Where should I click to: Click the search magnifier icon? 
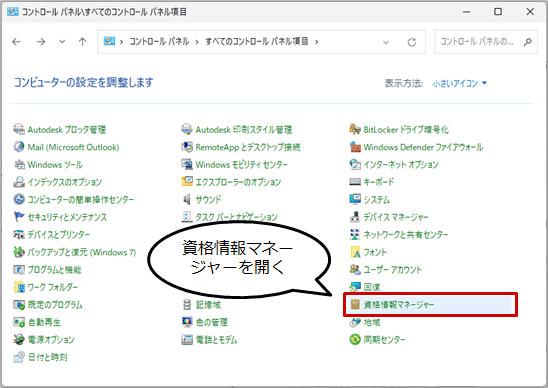pos(528,42)
